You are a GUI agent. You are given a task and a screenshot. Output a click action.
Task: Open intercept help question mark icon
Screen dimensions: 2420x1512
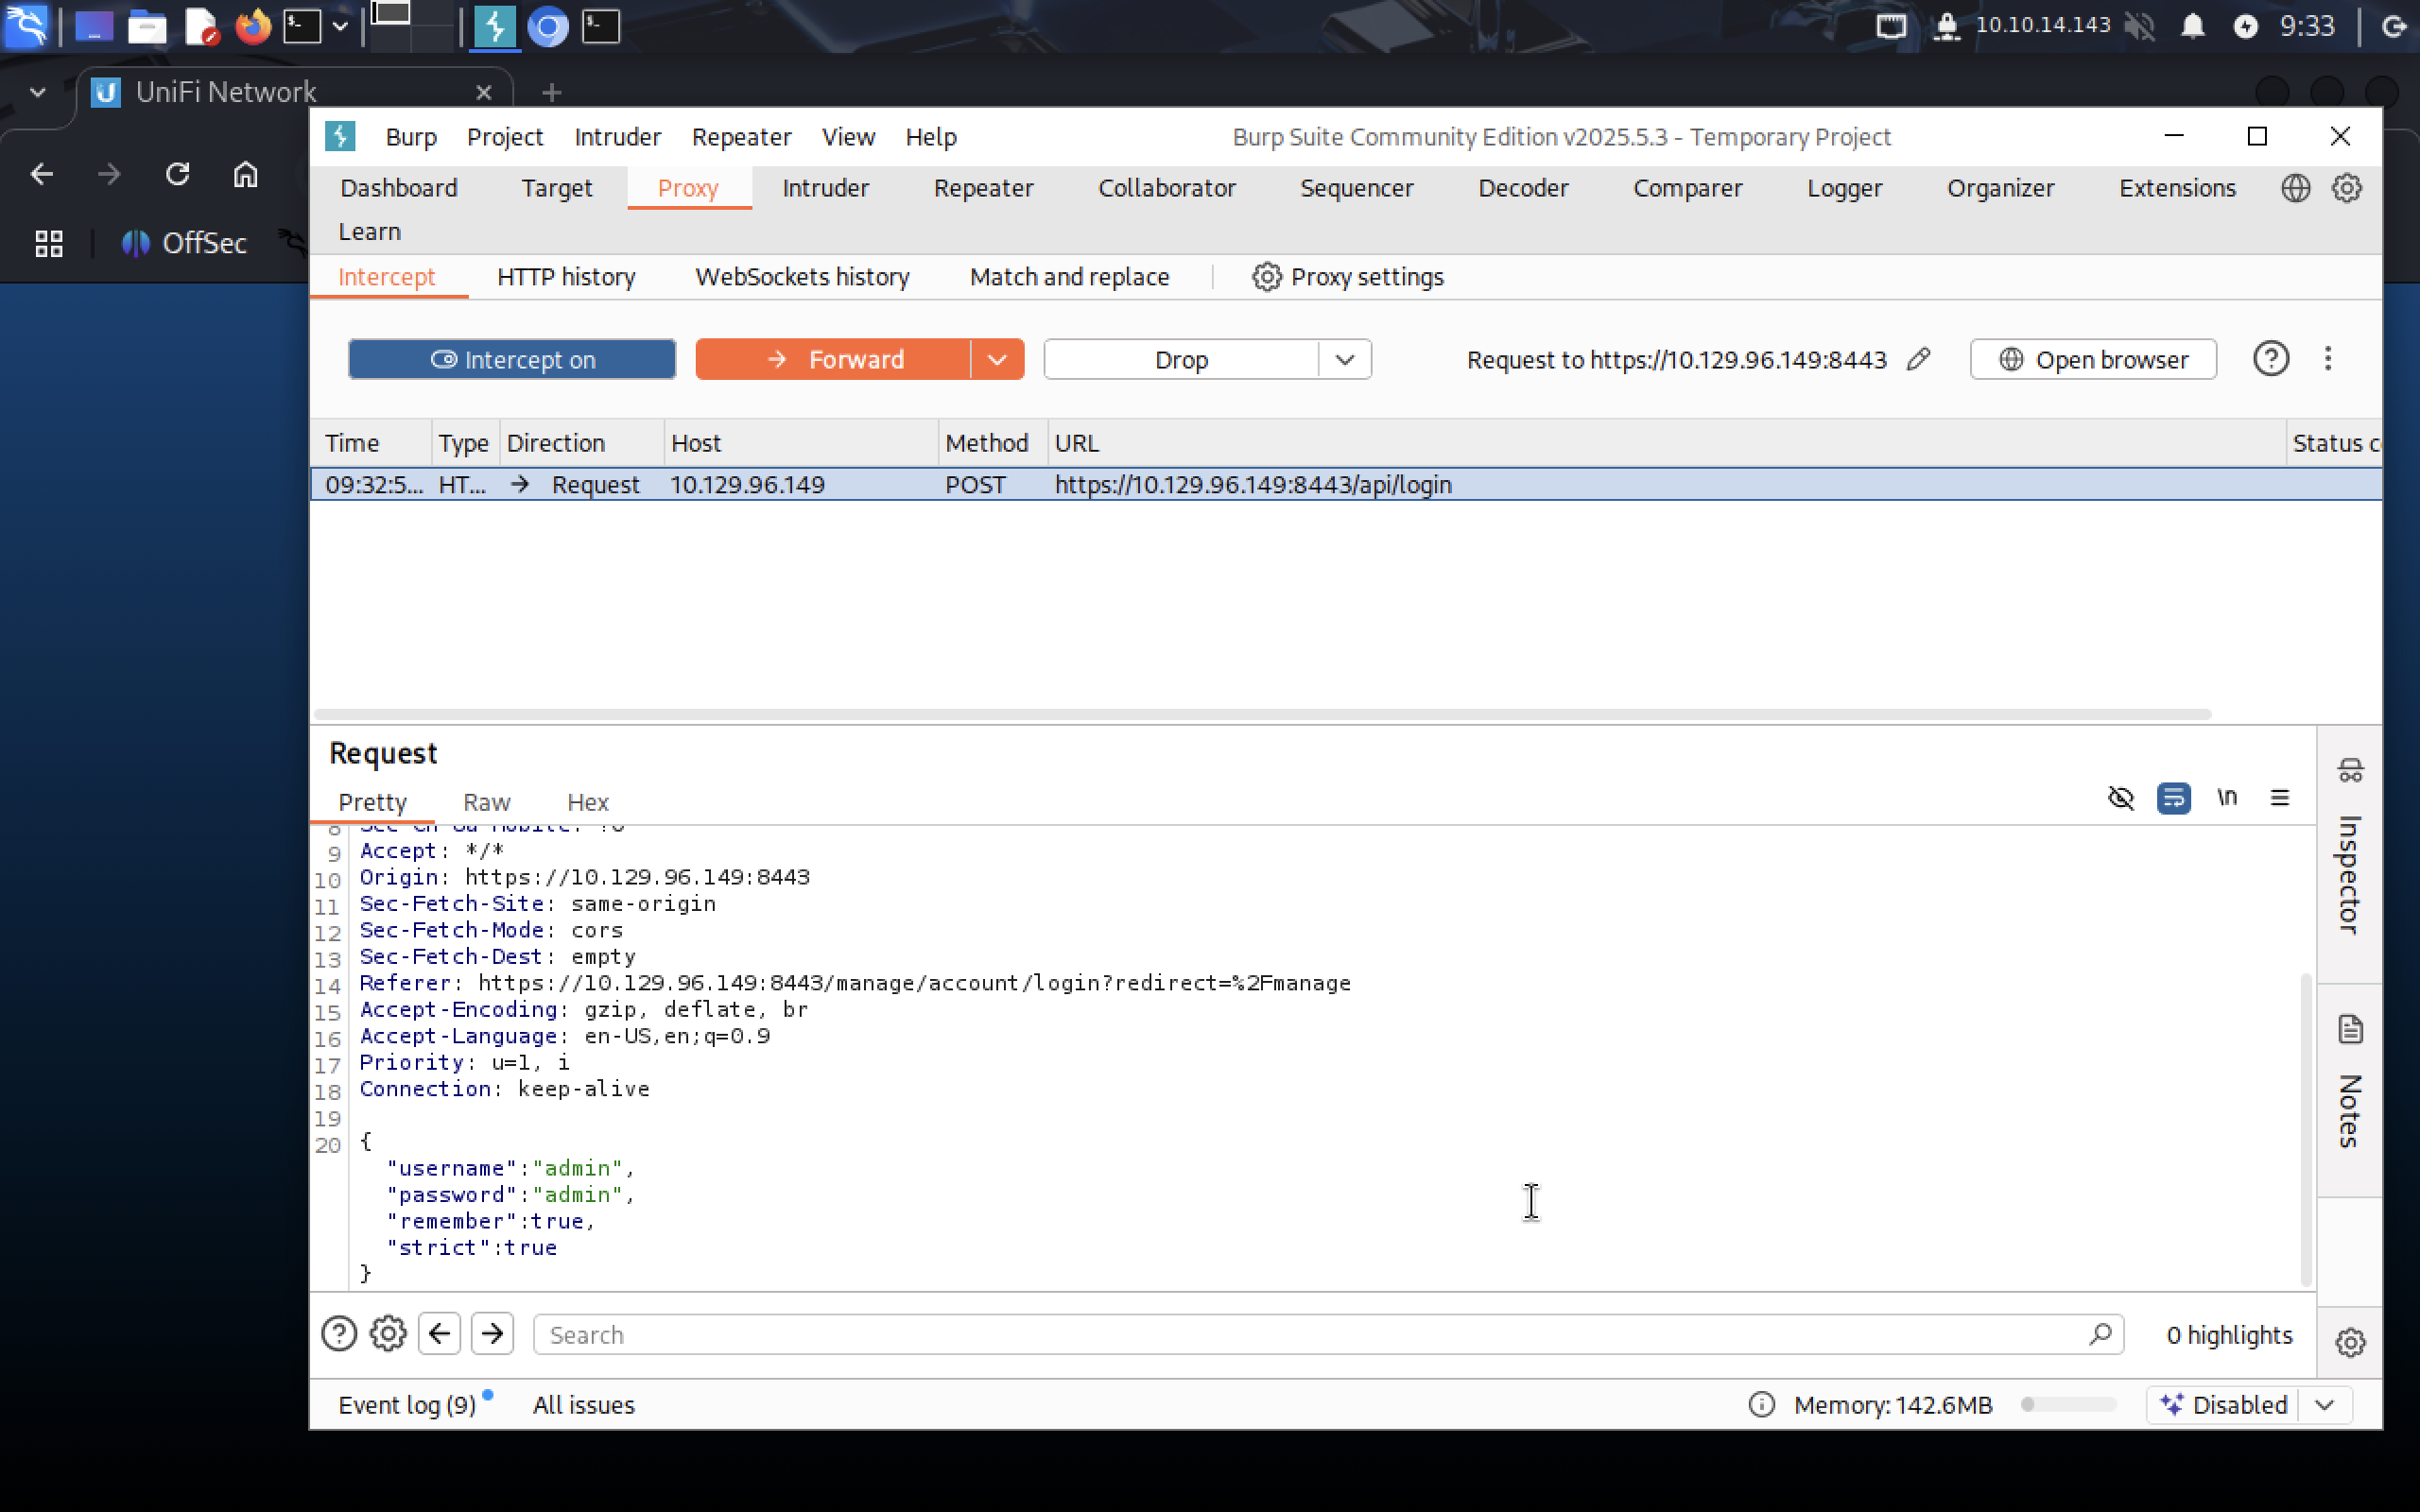[2271, 359]
